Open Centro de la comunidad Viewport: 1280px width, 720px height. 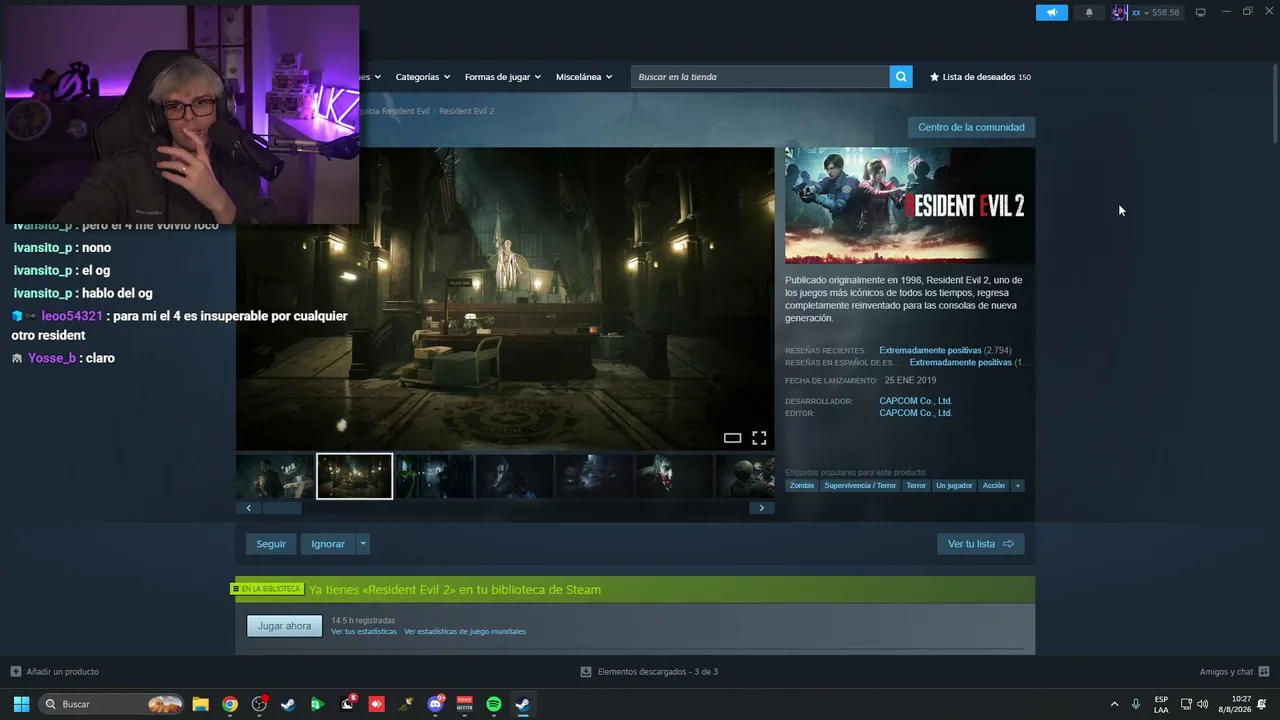pos(971,127)
